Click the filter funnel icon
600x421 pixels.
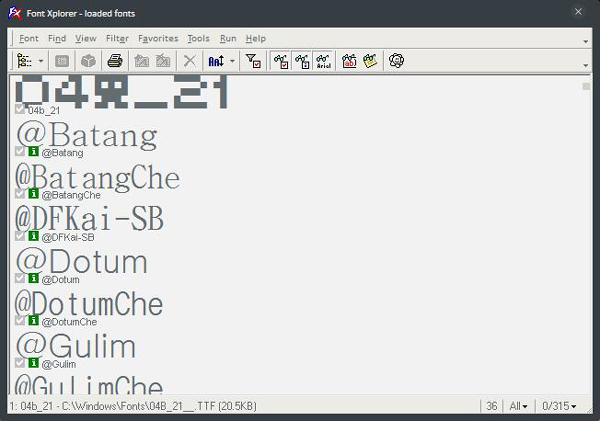(x=253, y=61)
